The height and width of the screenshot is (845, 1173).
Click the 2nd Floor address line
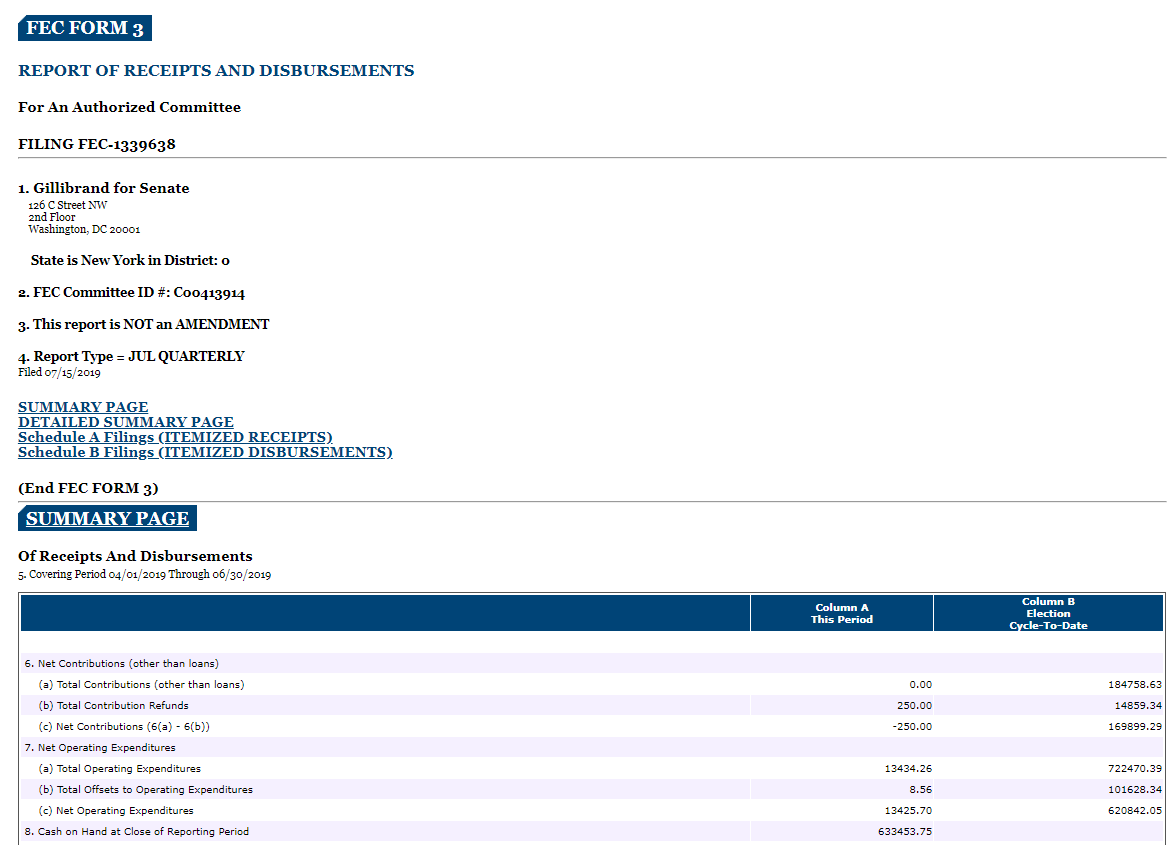click(52, 217)
